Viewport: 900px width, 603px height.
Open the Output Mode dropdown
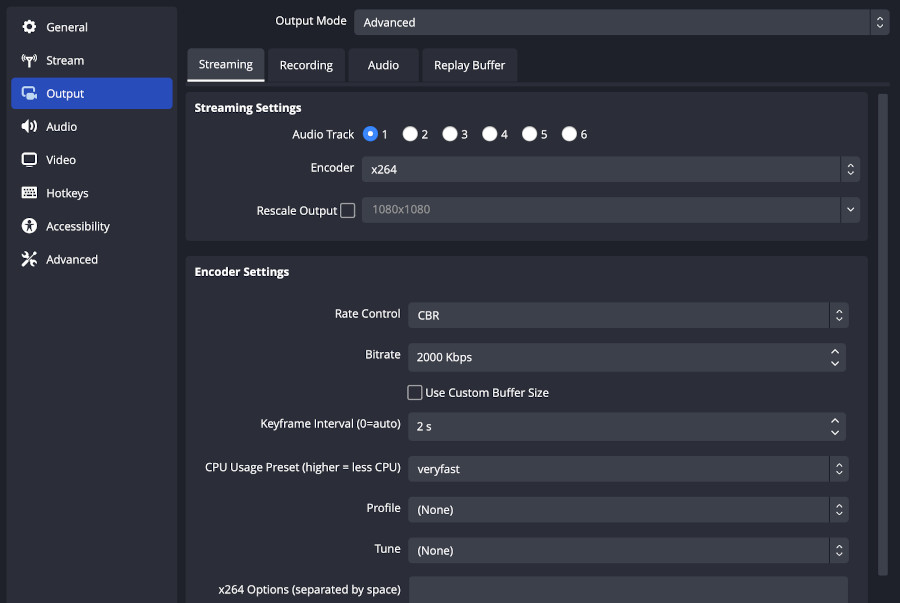(620, 21)
